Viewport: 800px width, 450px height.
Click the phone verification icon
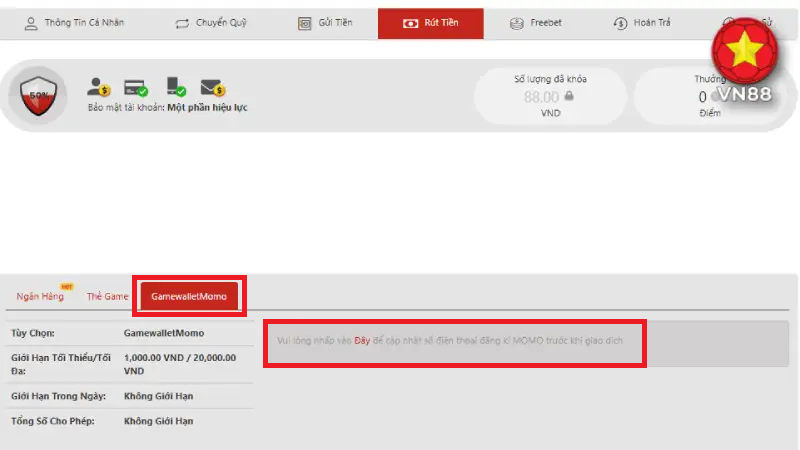click(x=174, y=87)
